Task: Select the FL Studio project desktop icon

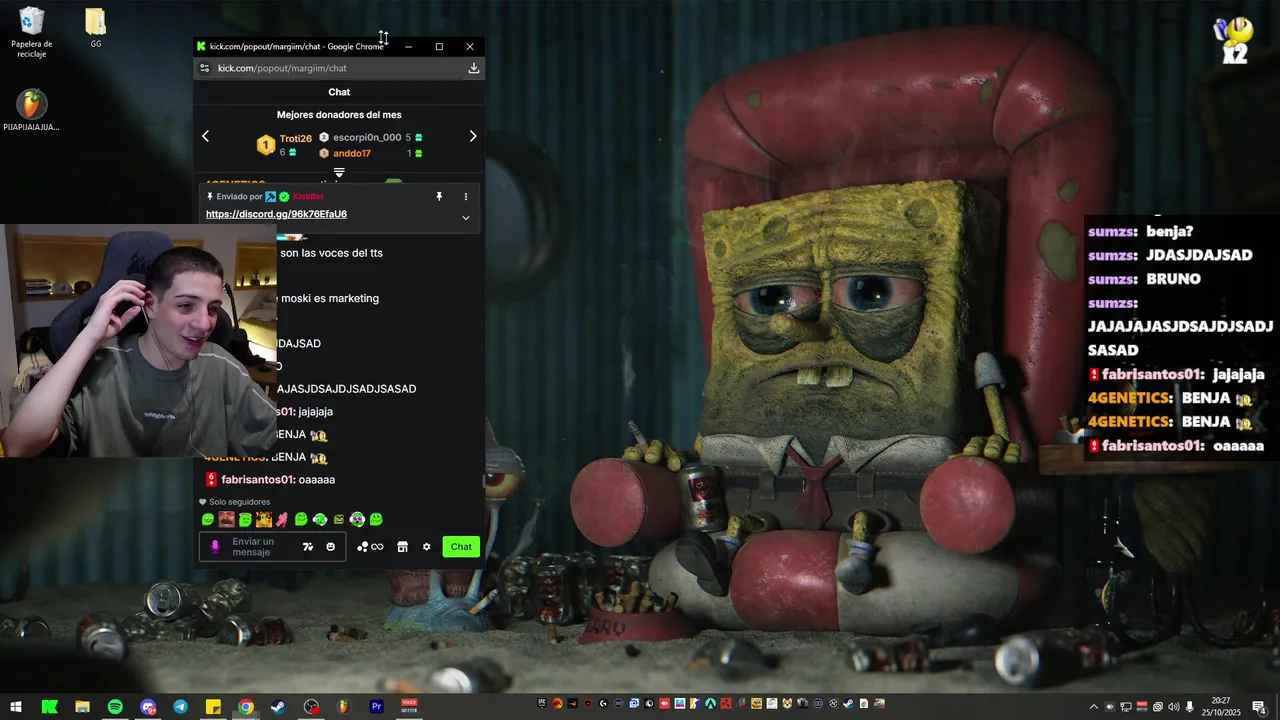Action: pyautogui.click(x=32, y=110)
